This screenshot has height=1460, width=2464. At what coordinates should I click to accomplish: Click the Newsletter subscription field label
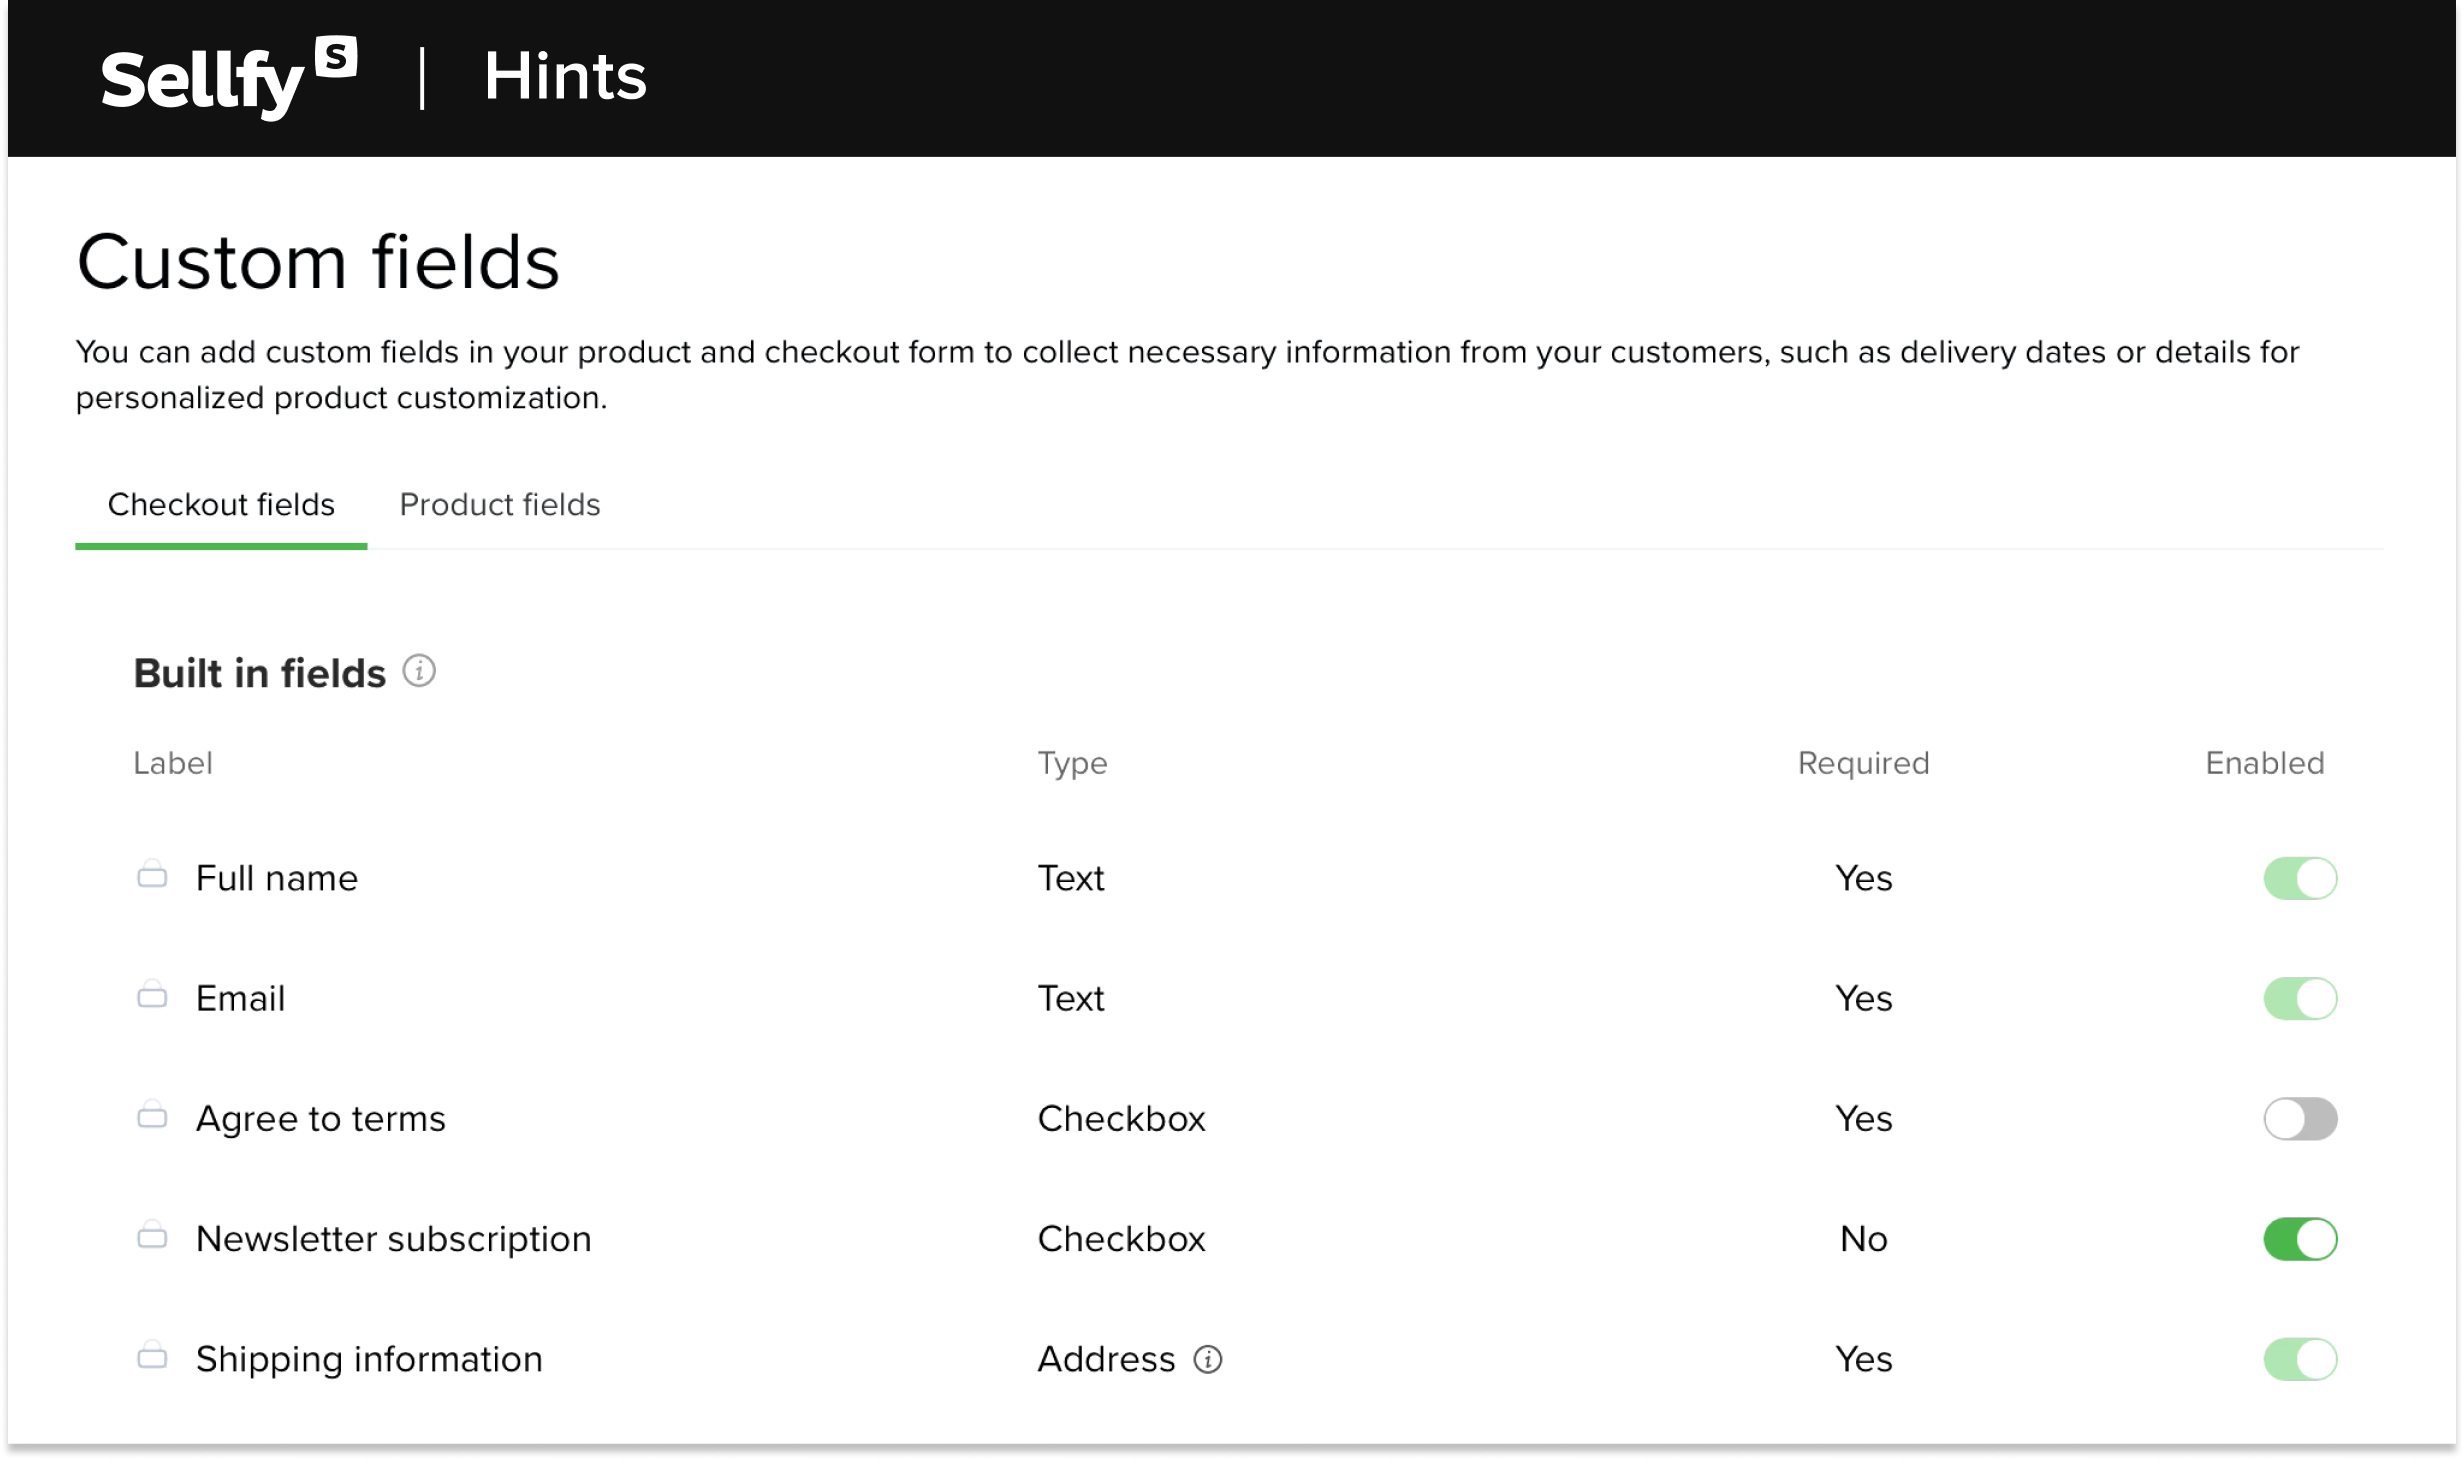[393, 1239]
